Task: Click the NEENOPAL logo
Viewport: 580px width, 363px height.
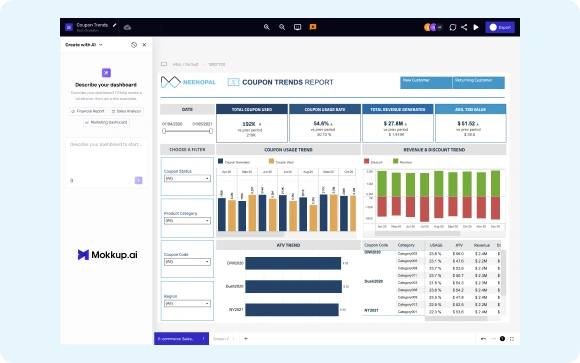Action: coord(188,82)
